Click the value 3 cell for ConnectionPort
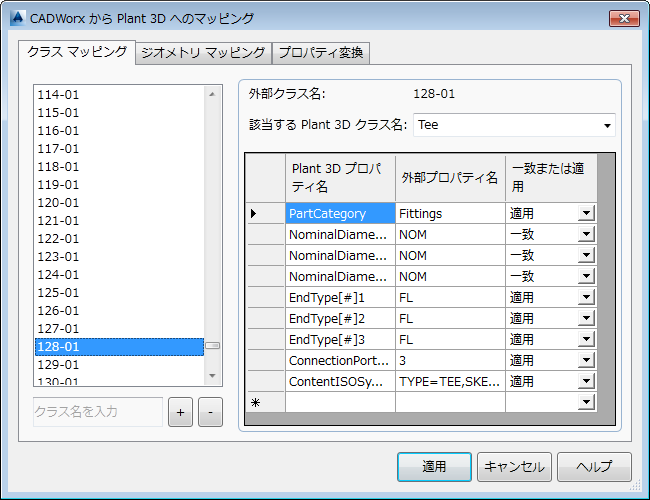This screenshot has width=650, height=500. [x=450, y=361]
